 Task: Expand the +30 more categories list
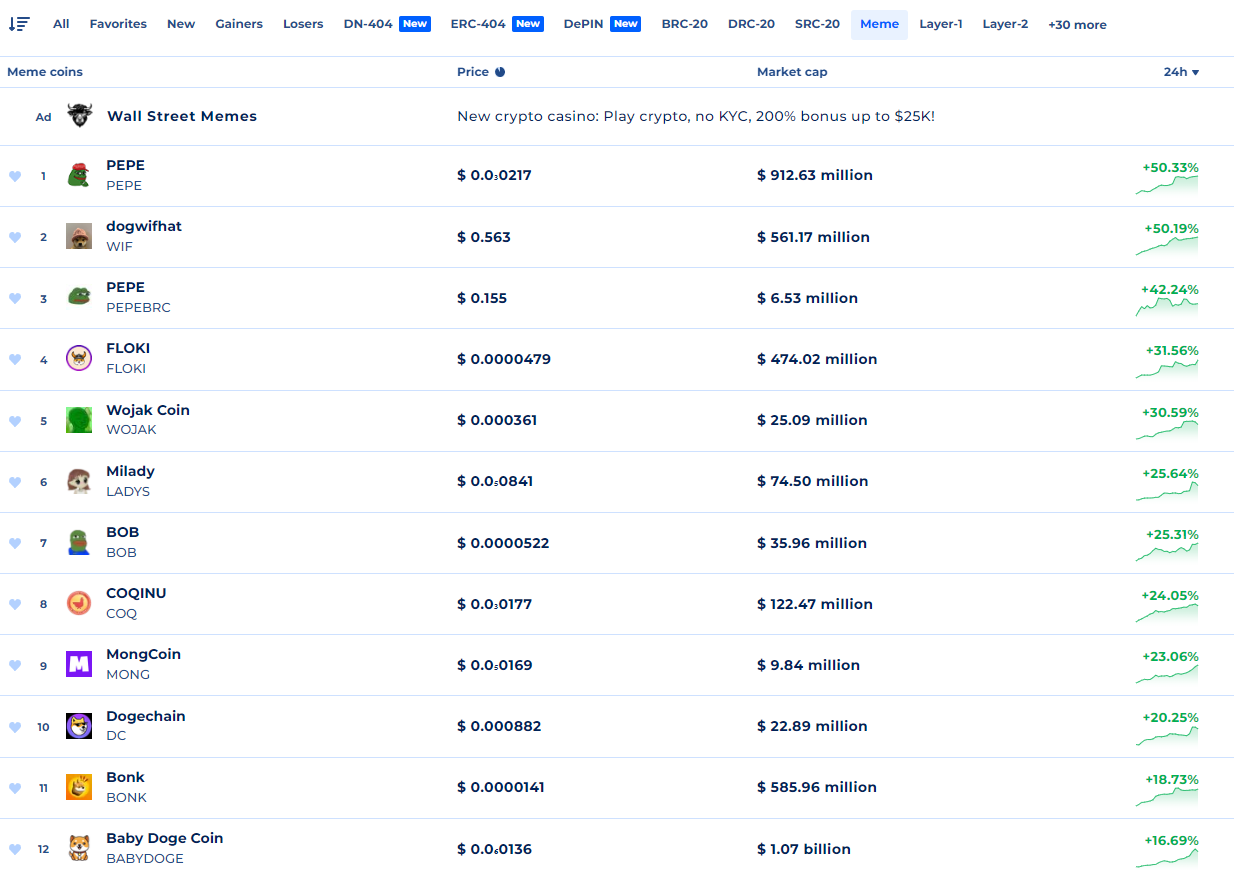[x=1077, y=25]
